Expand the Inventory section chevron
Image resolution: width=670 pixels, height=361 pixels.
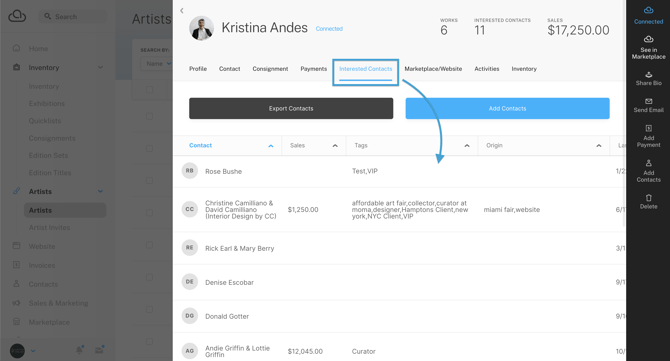(100, 67)
